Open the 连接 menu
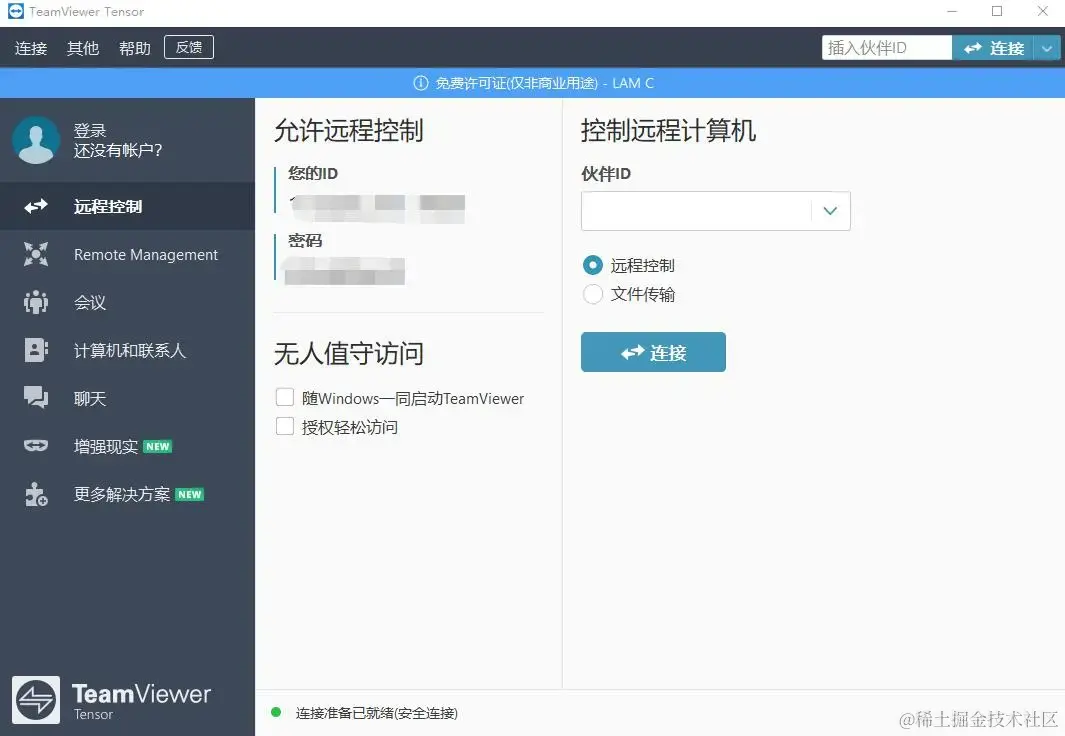Viewport: 1065px width, 736px height. (31, 48)
